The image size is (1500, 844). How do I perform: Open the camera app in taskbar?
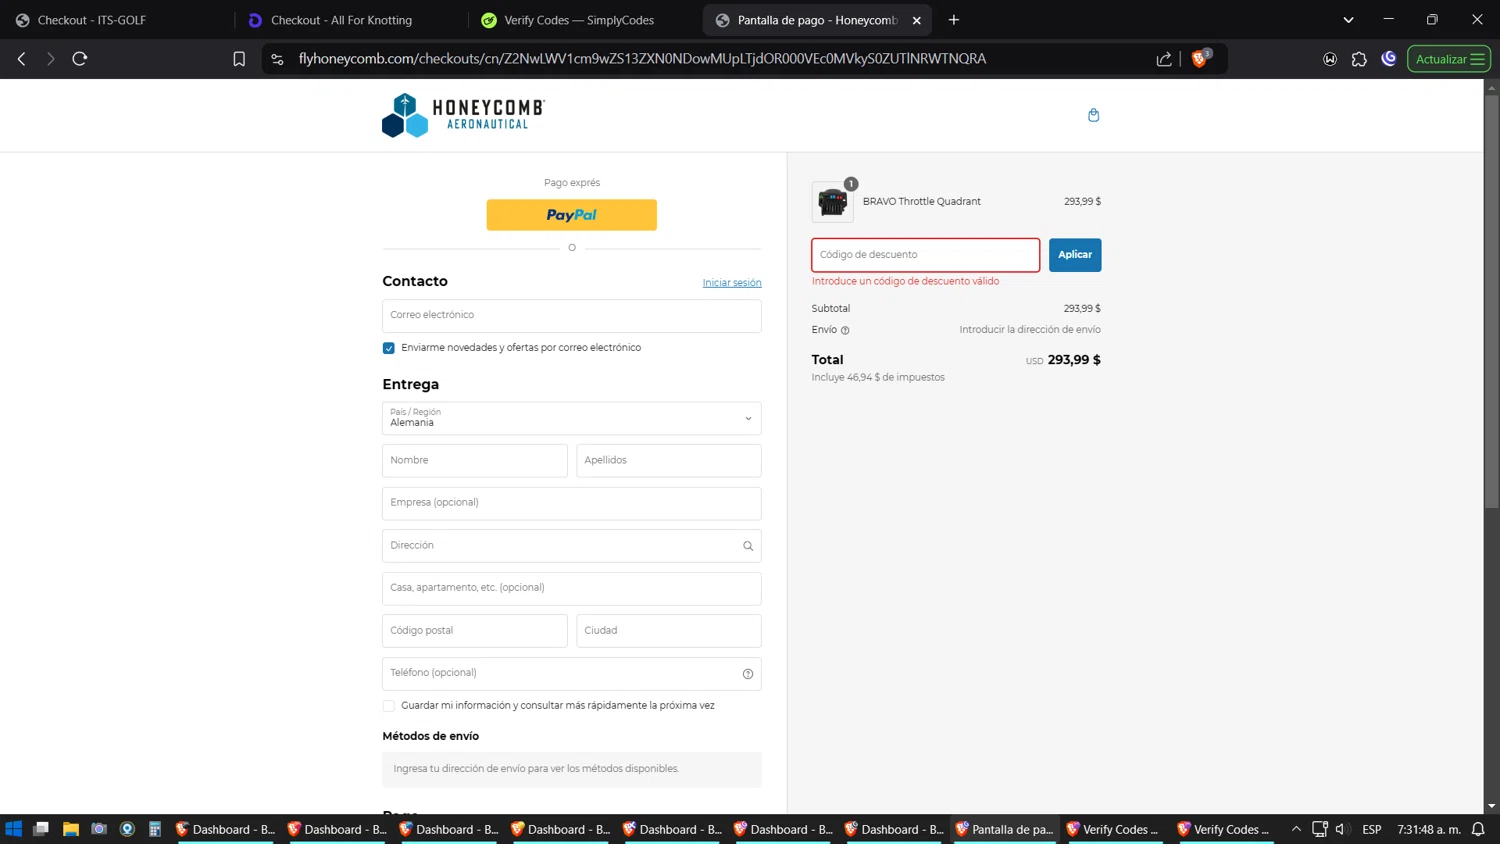(x=99, y=829)
